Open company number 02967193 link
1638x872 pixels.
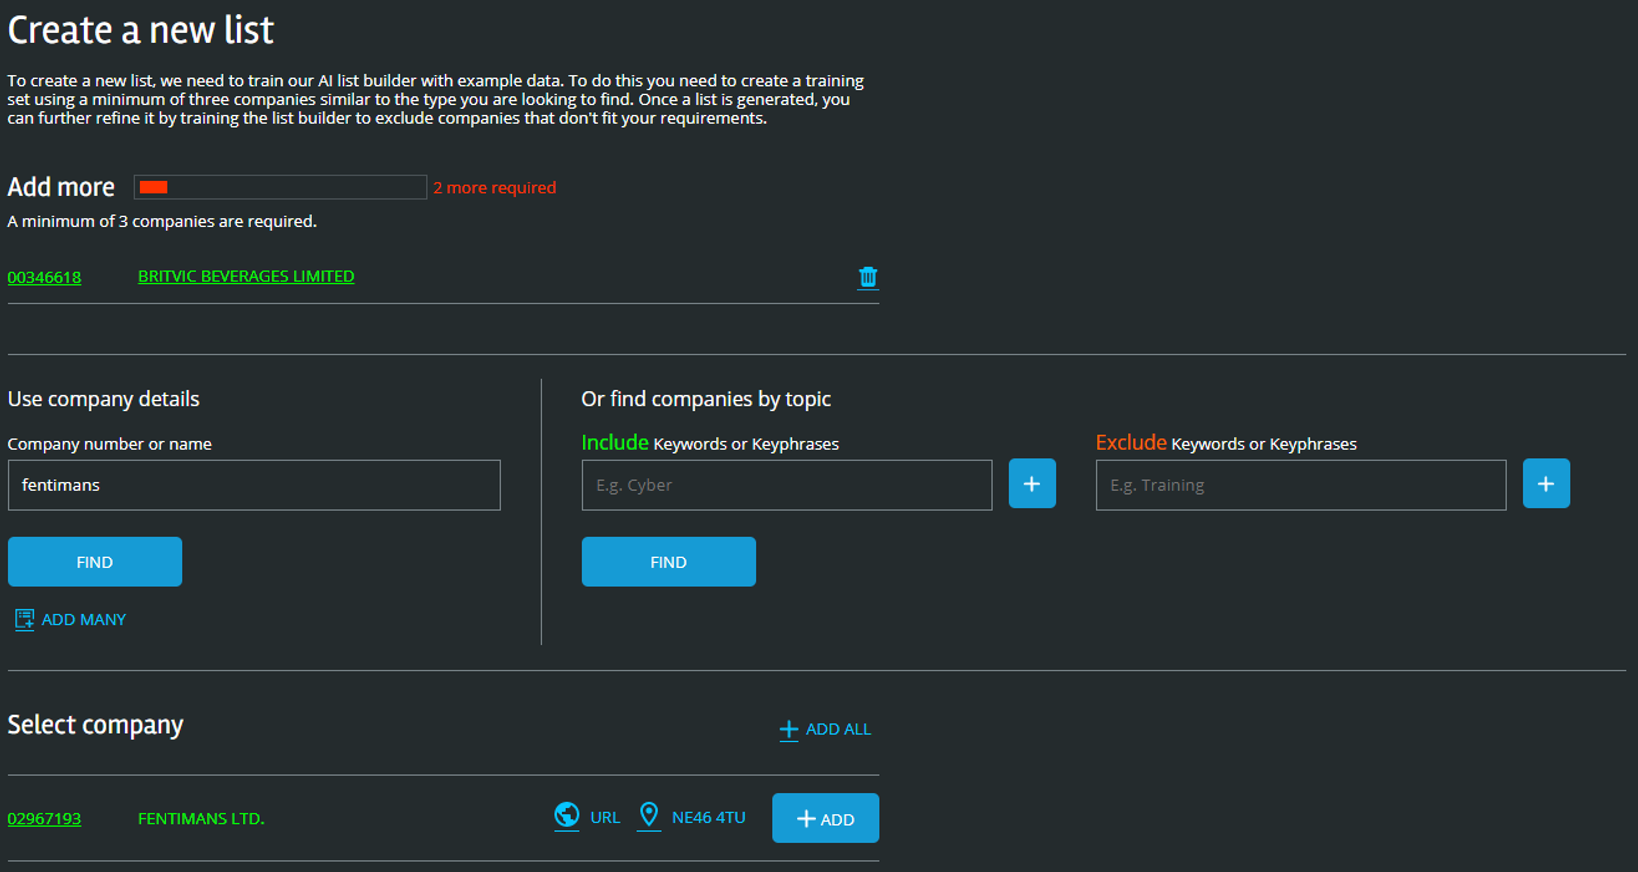(x=45, y=818)
